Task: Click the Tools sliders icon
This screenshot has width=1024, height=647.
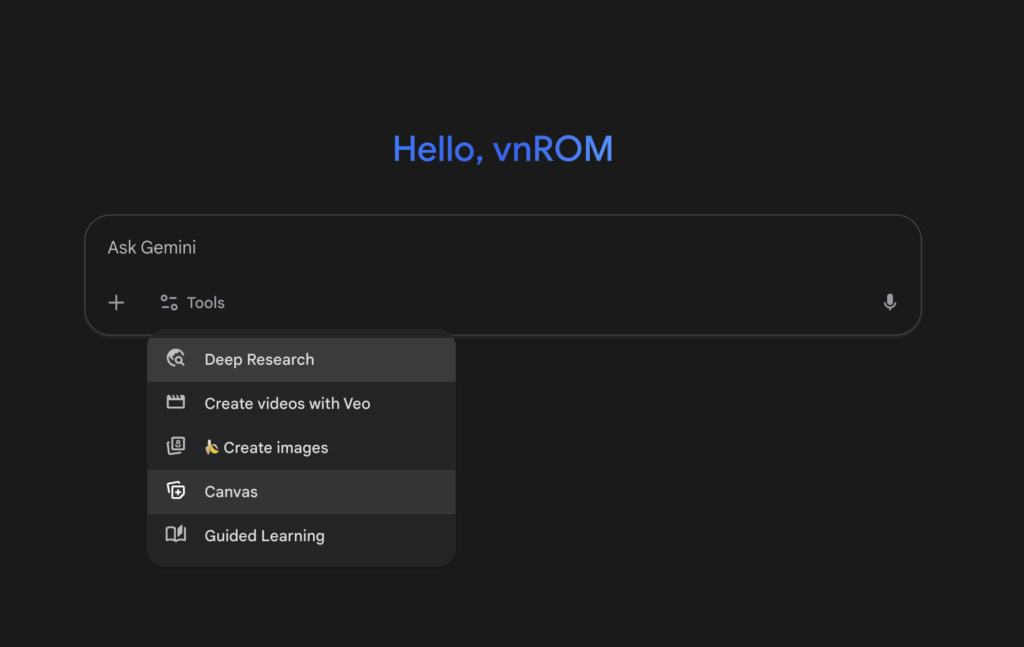Action: point(169,303)
